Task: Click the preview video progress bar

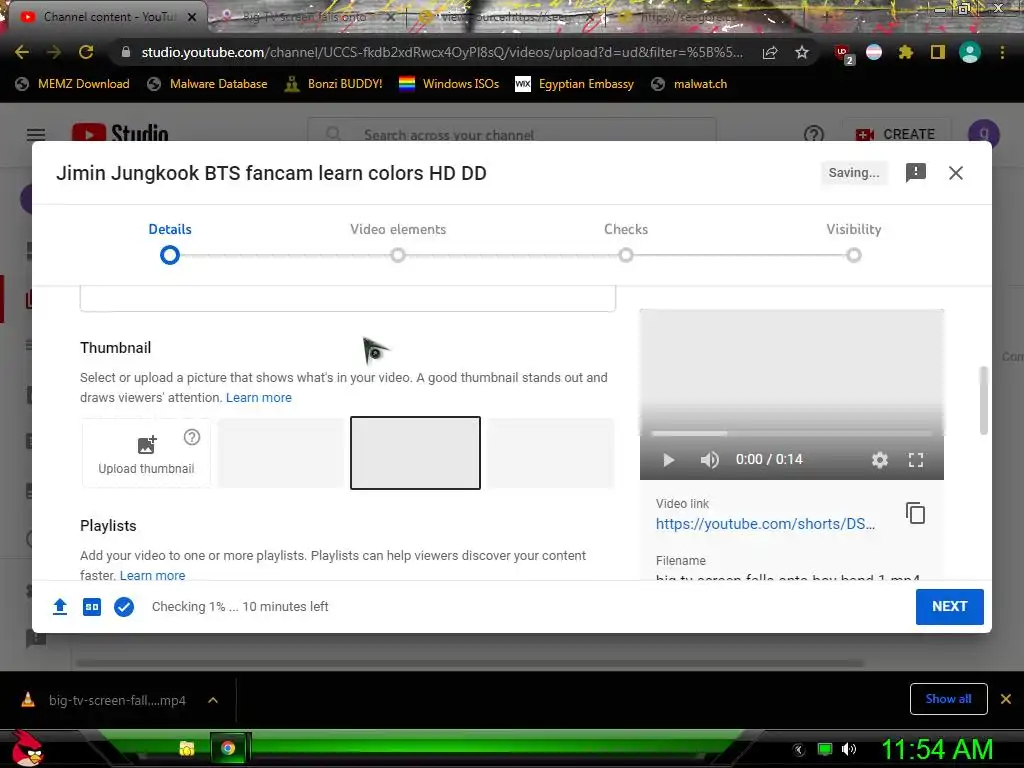Action: 792,434
